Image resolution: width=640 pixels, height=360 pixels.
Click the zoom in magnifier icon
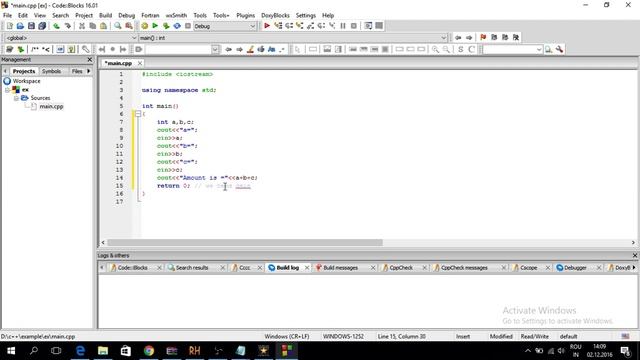[436, 49]
